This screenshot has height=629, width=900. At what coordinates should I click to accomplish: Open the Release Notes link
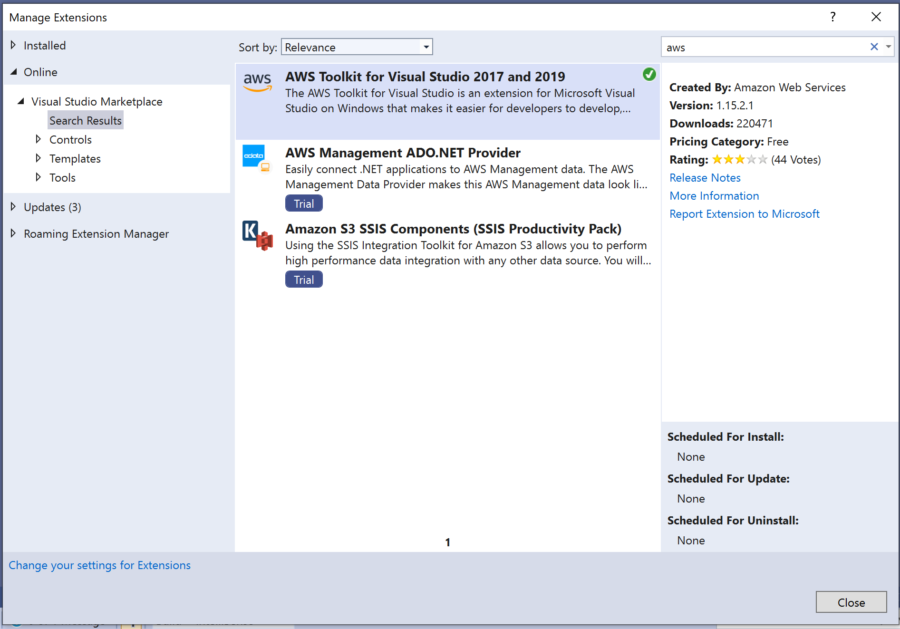pos(705,178)
